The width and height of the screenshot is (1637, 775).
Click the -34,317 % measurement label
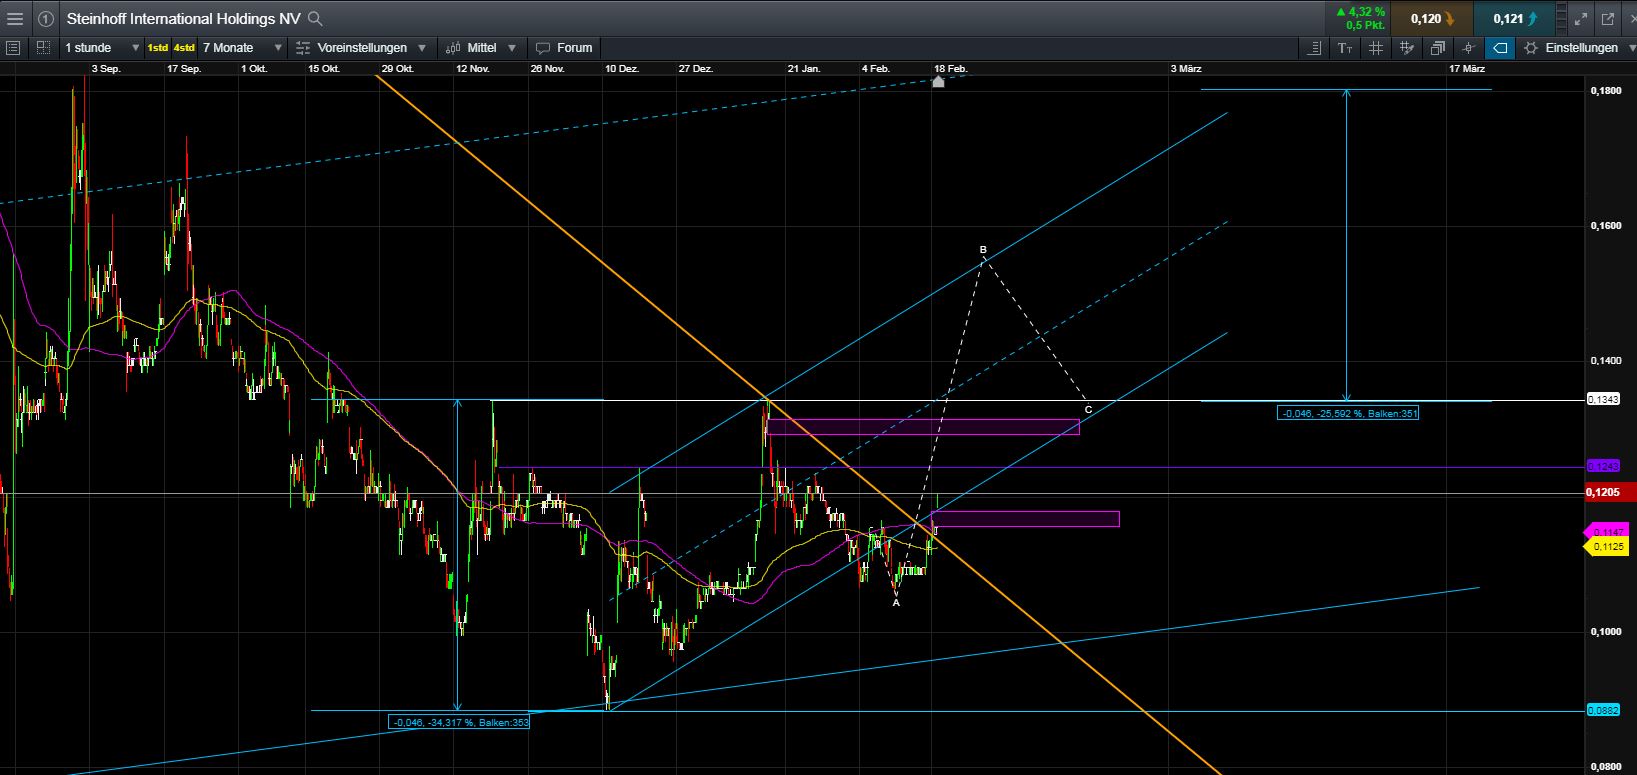(x=458, y=722)
